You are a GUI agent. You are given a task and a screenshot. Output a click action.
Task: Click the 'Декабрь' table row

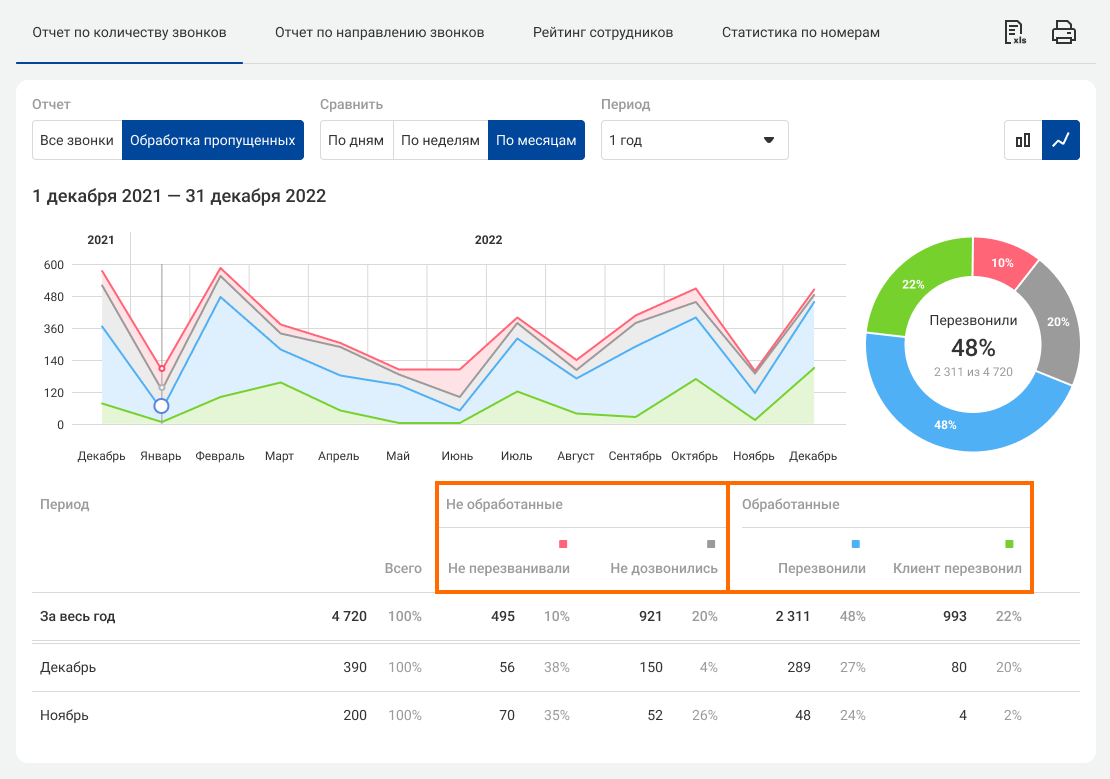(68, 667)
